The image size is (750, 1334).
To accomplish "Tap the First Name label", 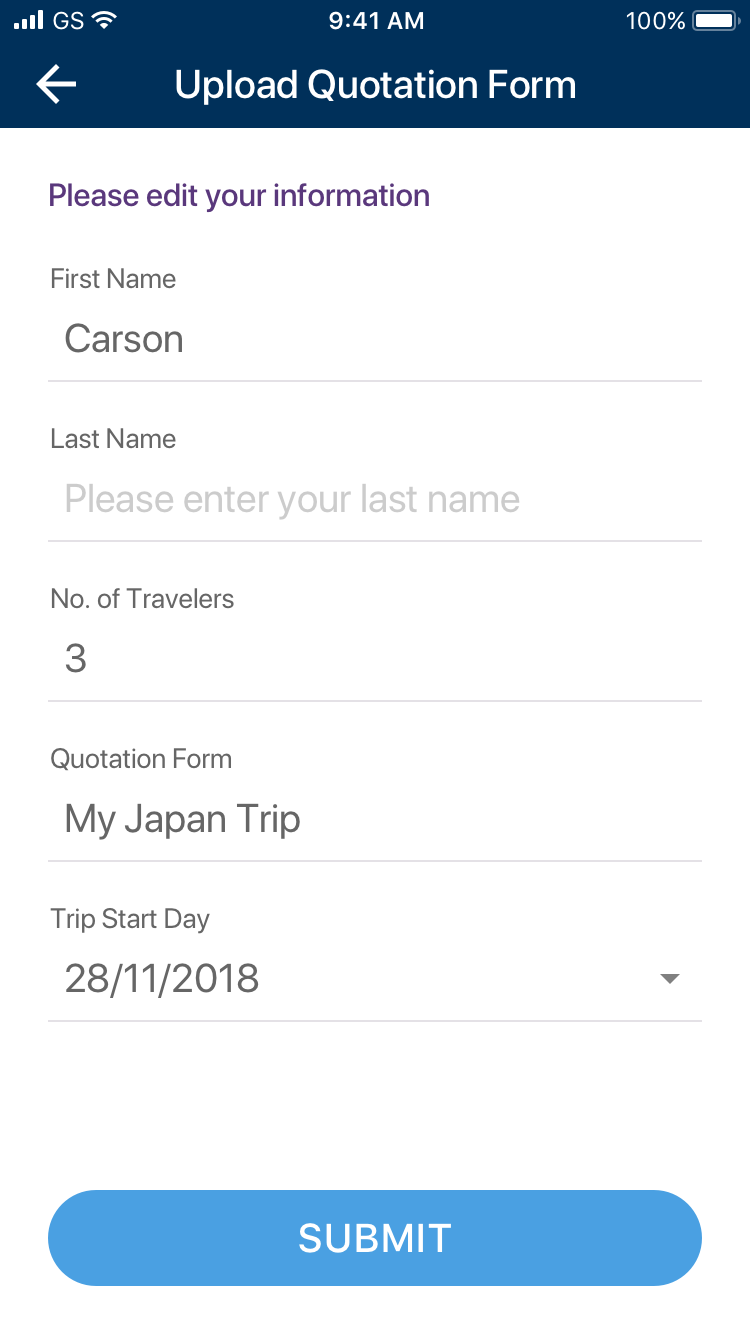I will point(113,279).
